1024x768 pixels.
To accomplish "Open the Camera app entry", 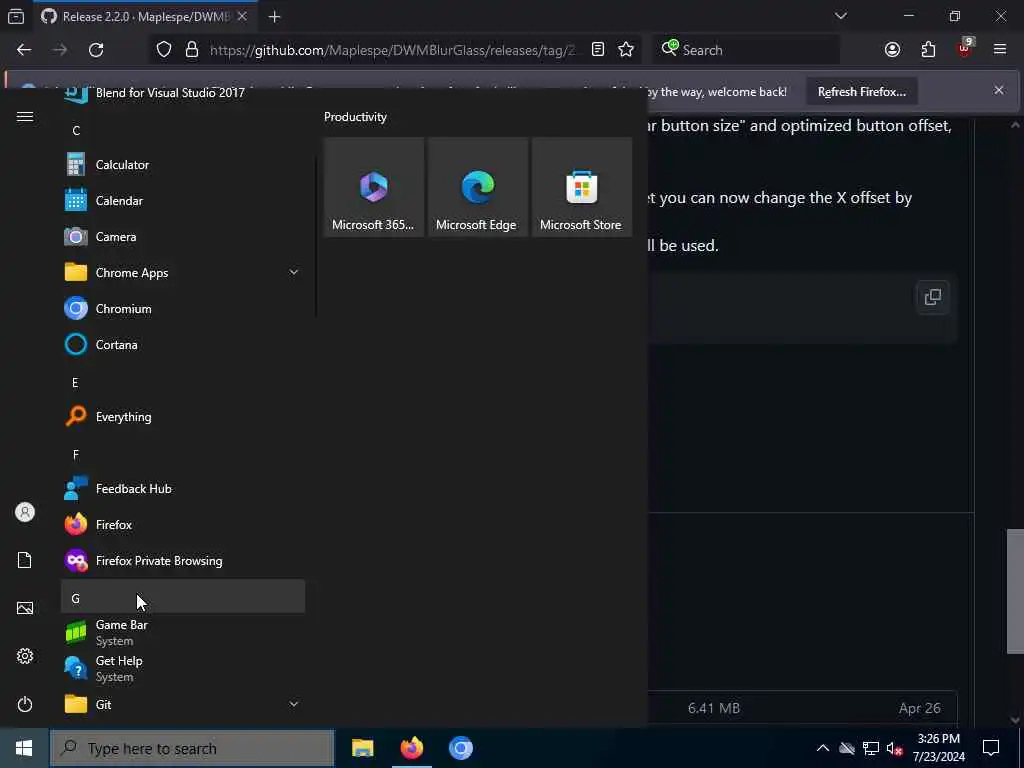I will click(x=183, y=236).
